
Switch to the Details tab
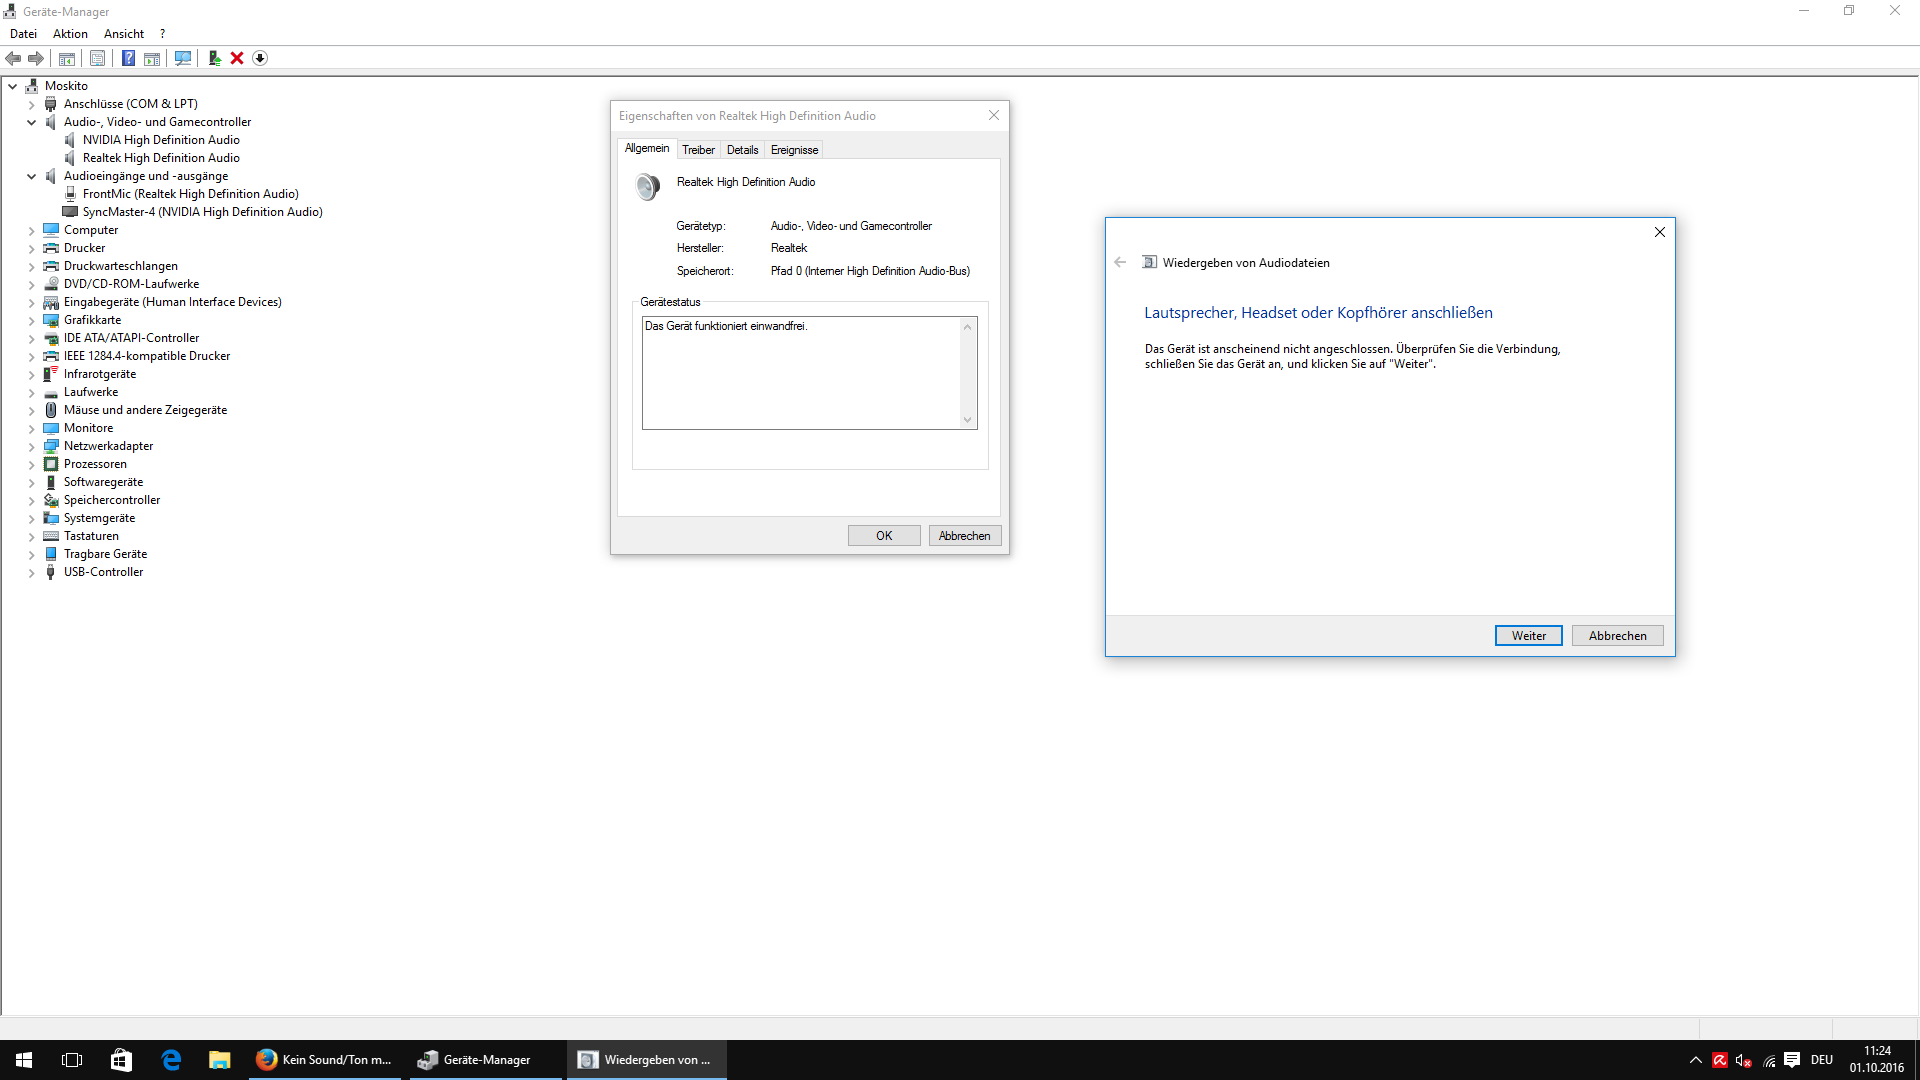[742, 150]
